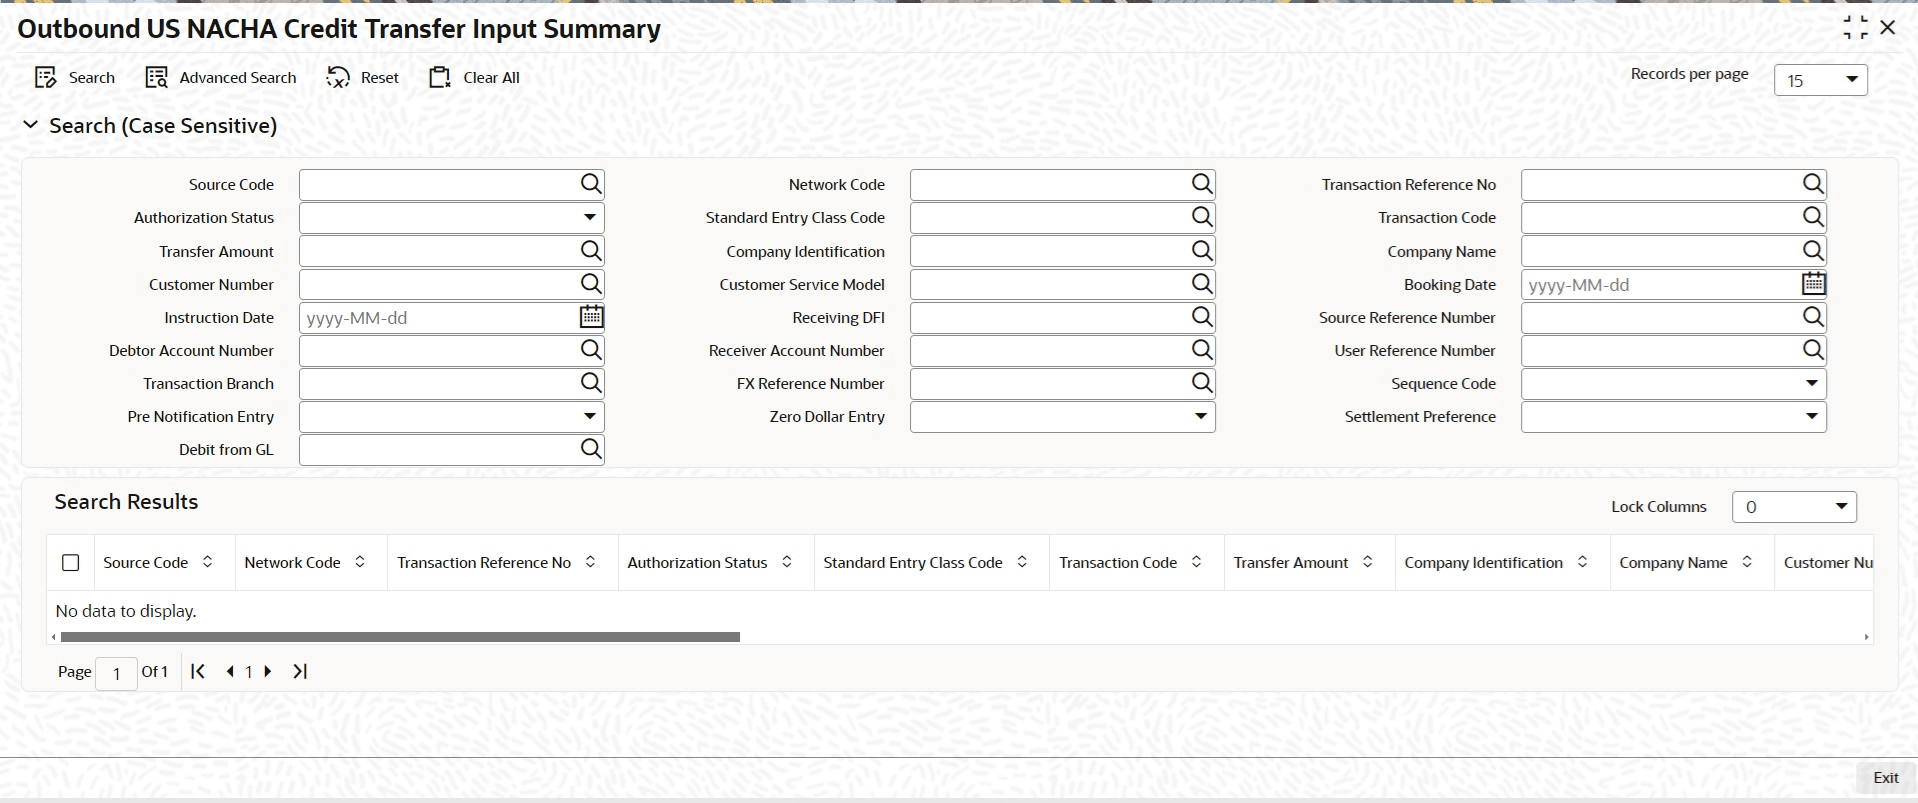1918x803 pixels.
Task: Open lookup for Customer Service Model
Action: point(1202,284)
